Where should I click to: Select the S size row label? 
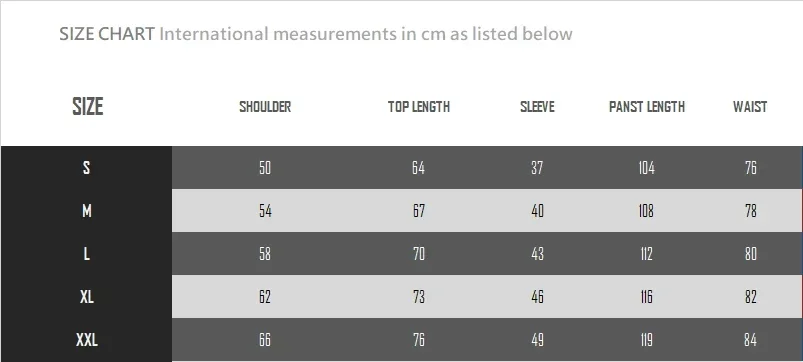pyautogui.click(x=87, y=167)
